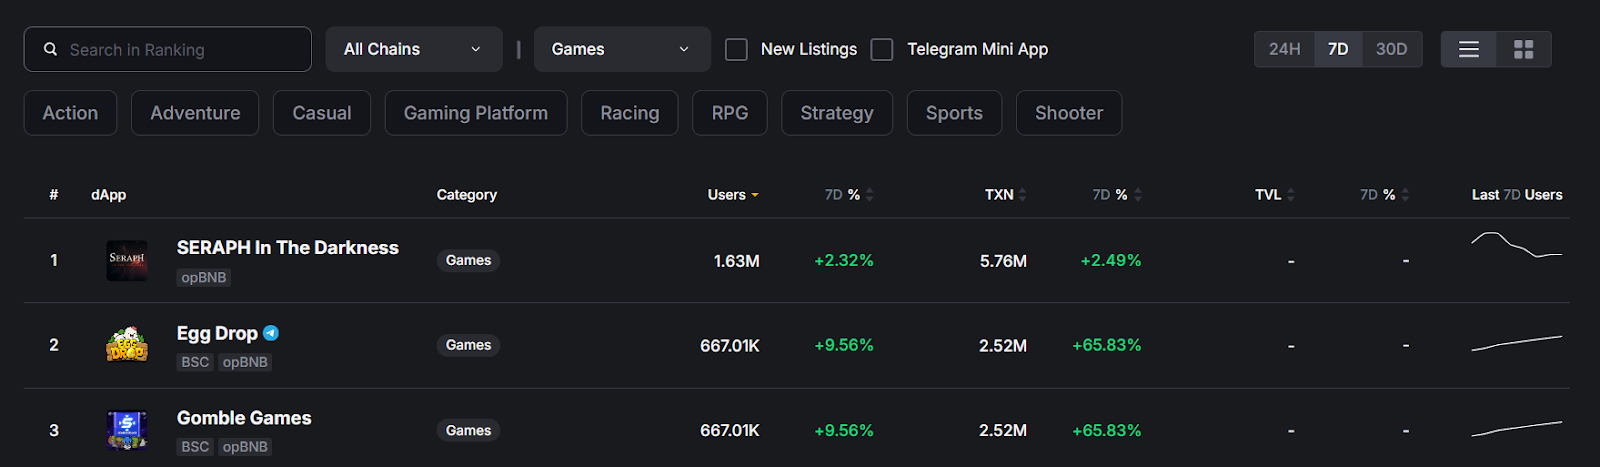Select the 30D time range tab
This screenshot has height=467, width=1600.
tap(1391, 49)
